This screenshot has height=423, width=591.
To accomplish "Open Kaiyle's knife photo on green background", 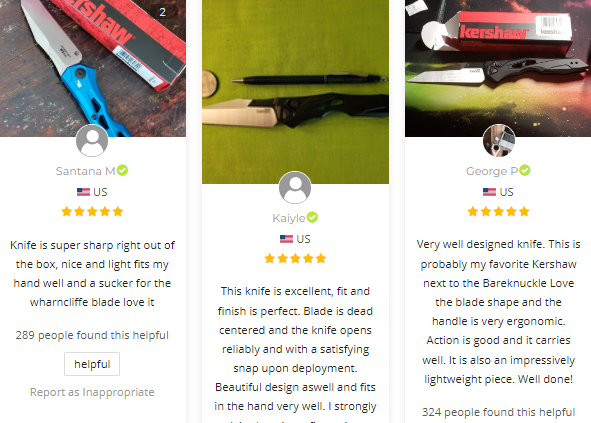I will [296, 92].
